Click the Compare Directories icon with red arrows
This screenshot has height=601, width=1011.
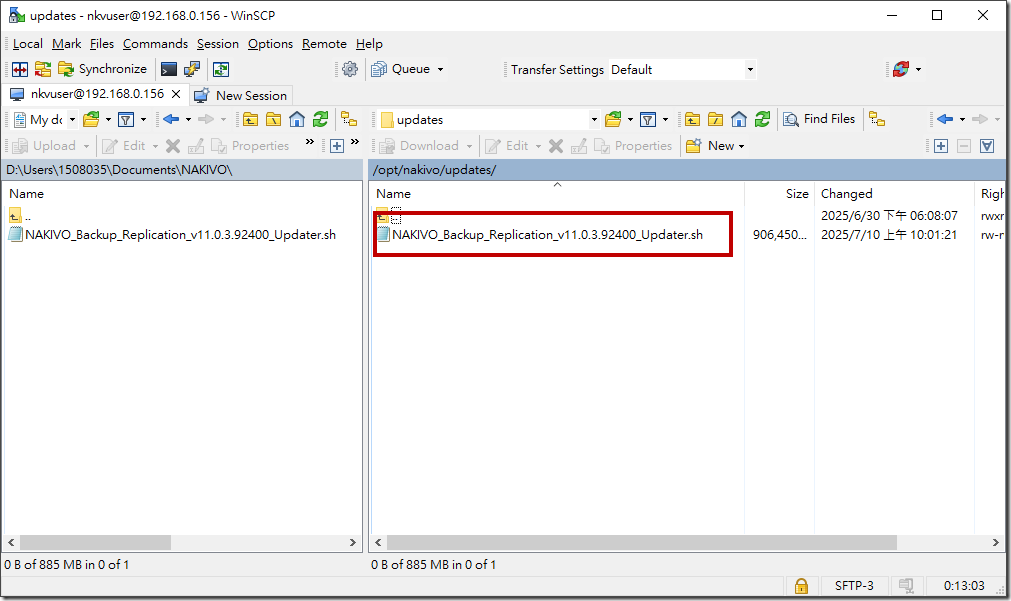tap(20, 69)
